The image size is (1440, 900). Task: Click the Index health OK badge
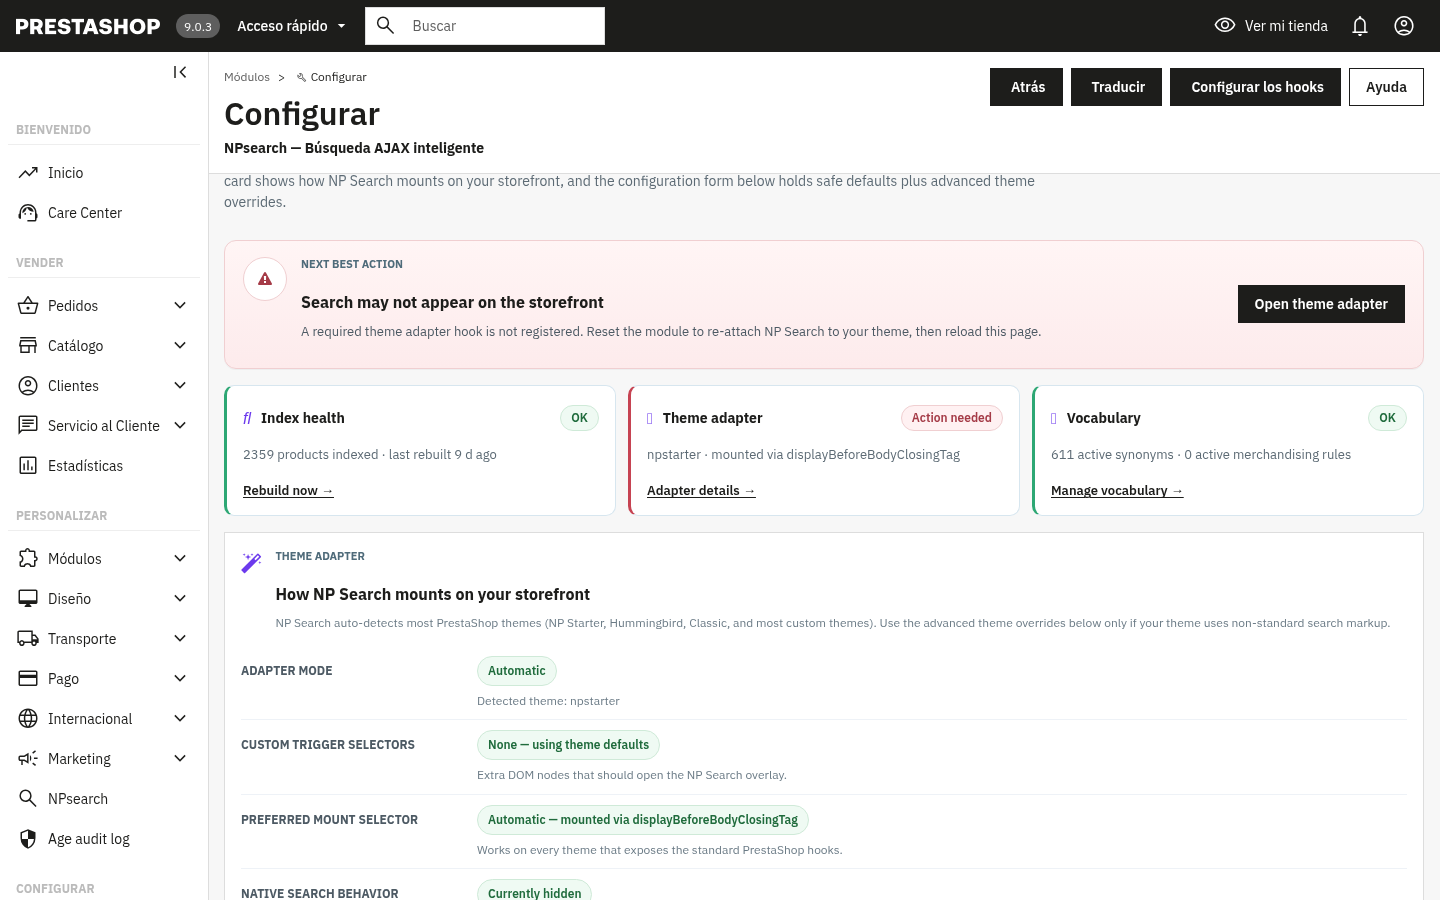tap(579, 418)
